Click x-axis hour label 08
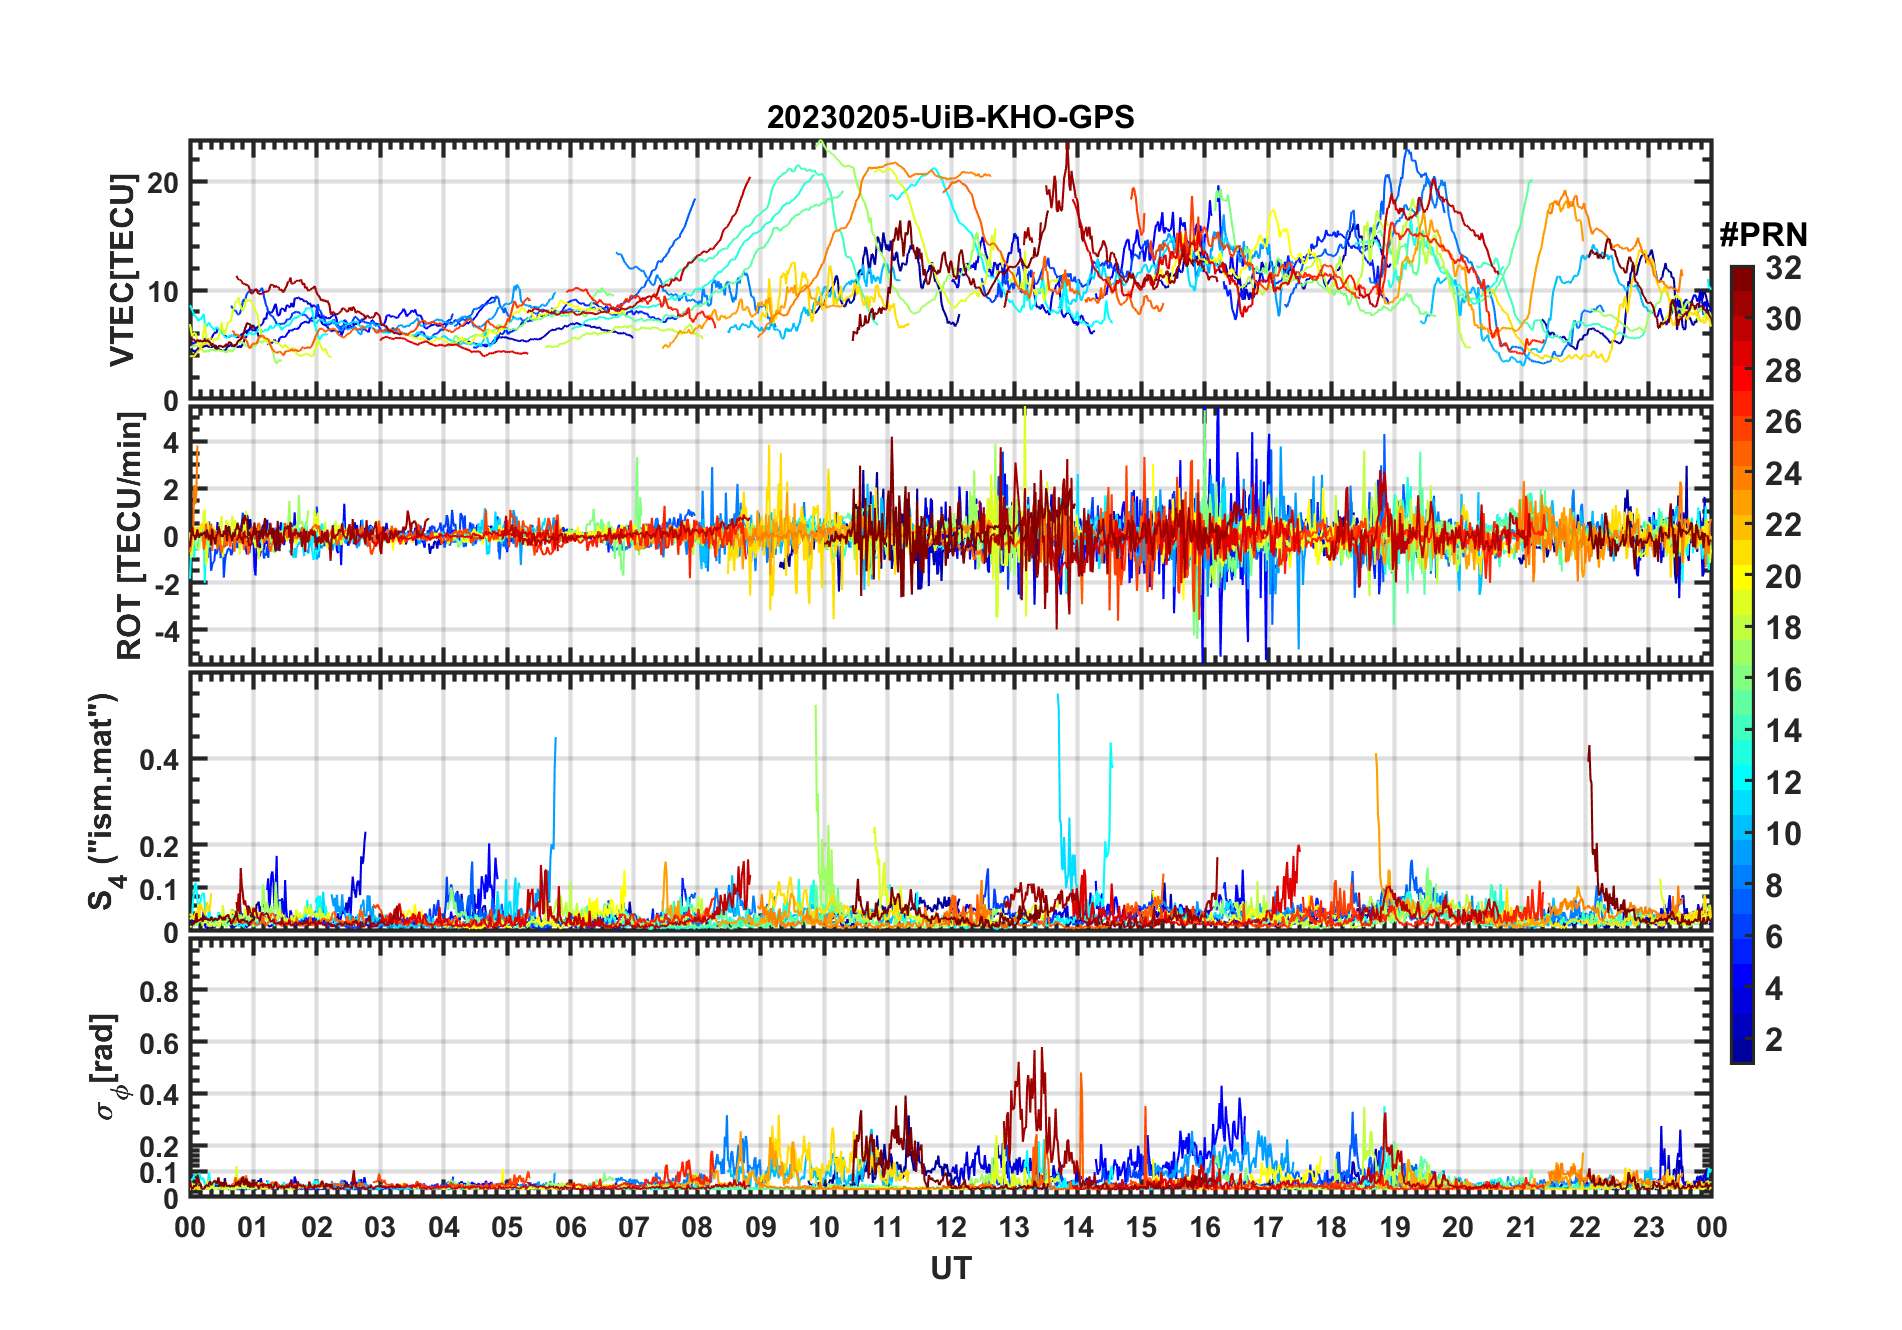 (x=697, y=1227)
